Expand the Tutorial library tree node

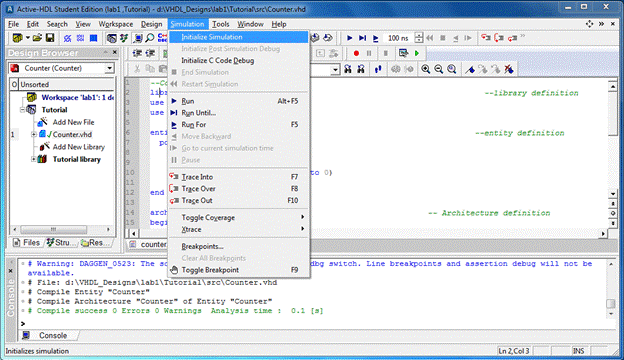pos(34,159)
